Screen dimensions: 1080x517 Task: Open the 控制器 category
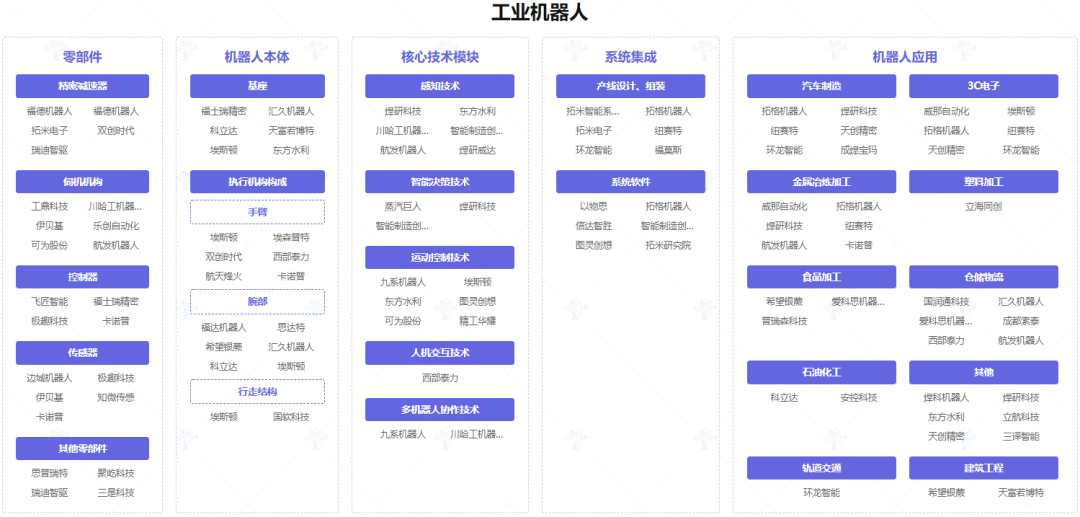tap(82, 277)
